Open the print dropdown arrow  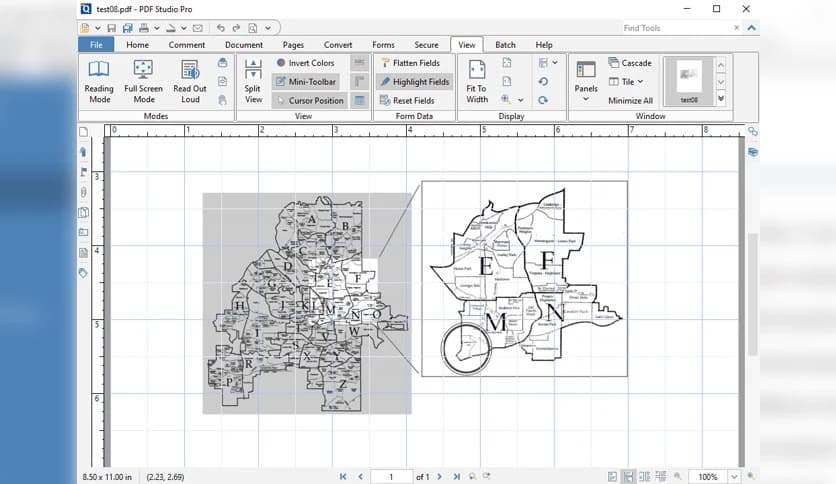coord(157,28)
